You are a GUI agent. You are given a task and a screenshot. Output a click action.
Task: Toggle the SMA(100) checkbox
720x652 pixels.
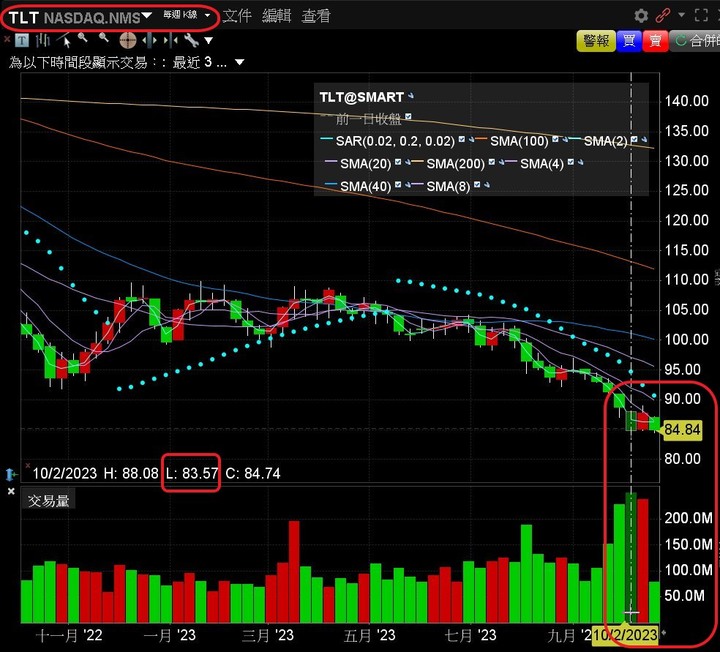555,139
